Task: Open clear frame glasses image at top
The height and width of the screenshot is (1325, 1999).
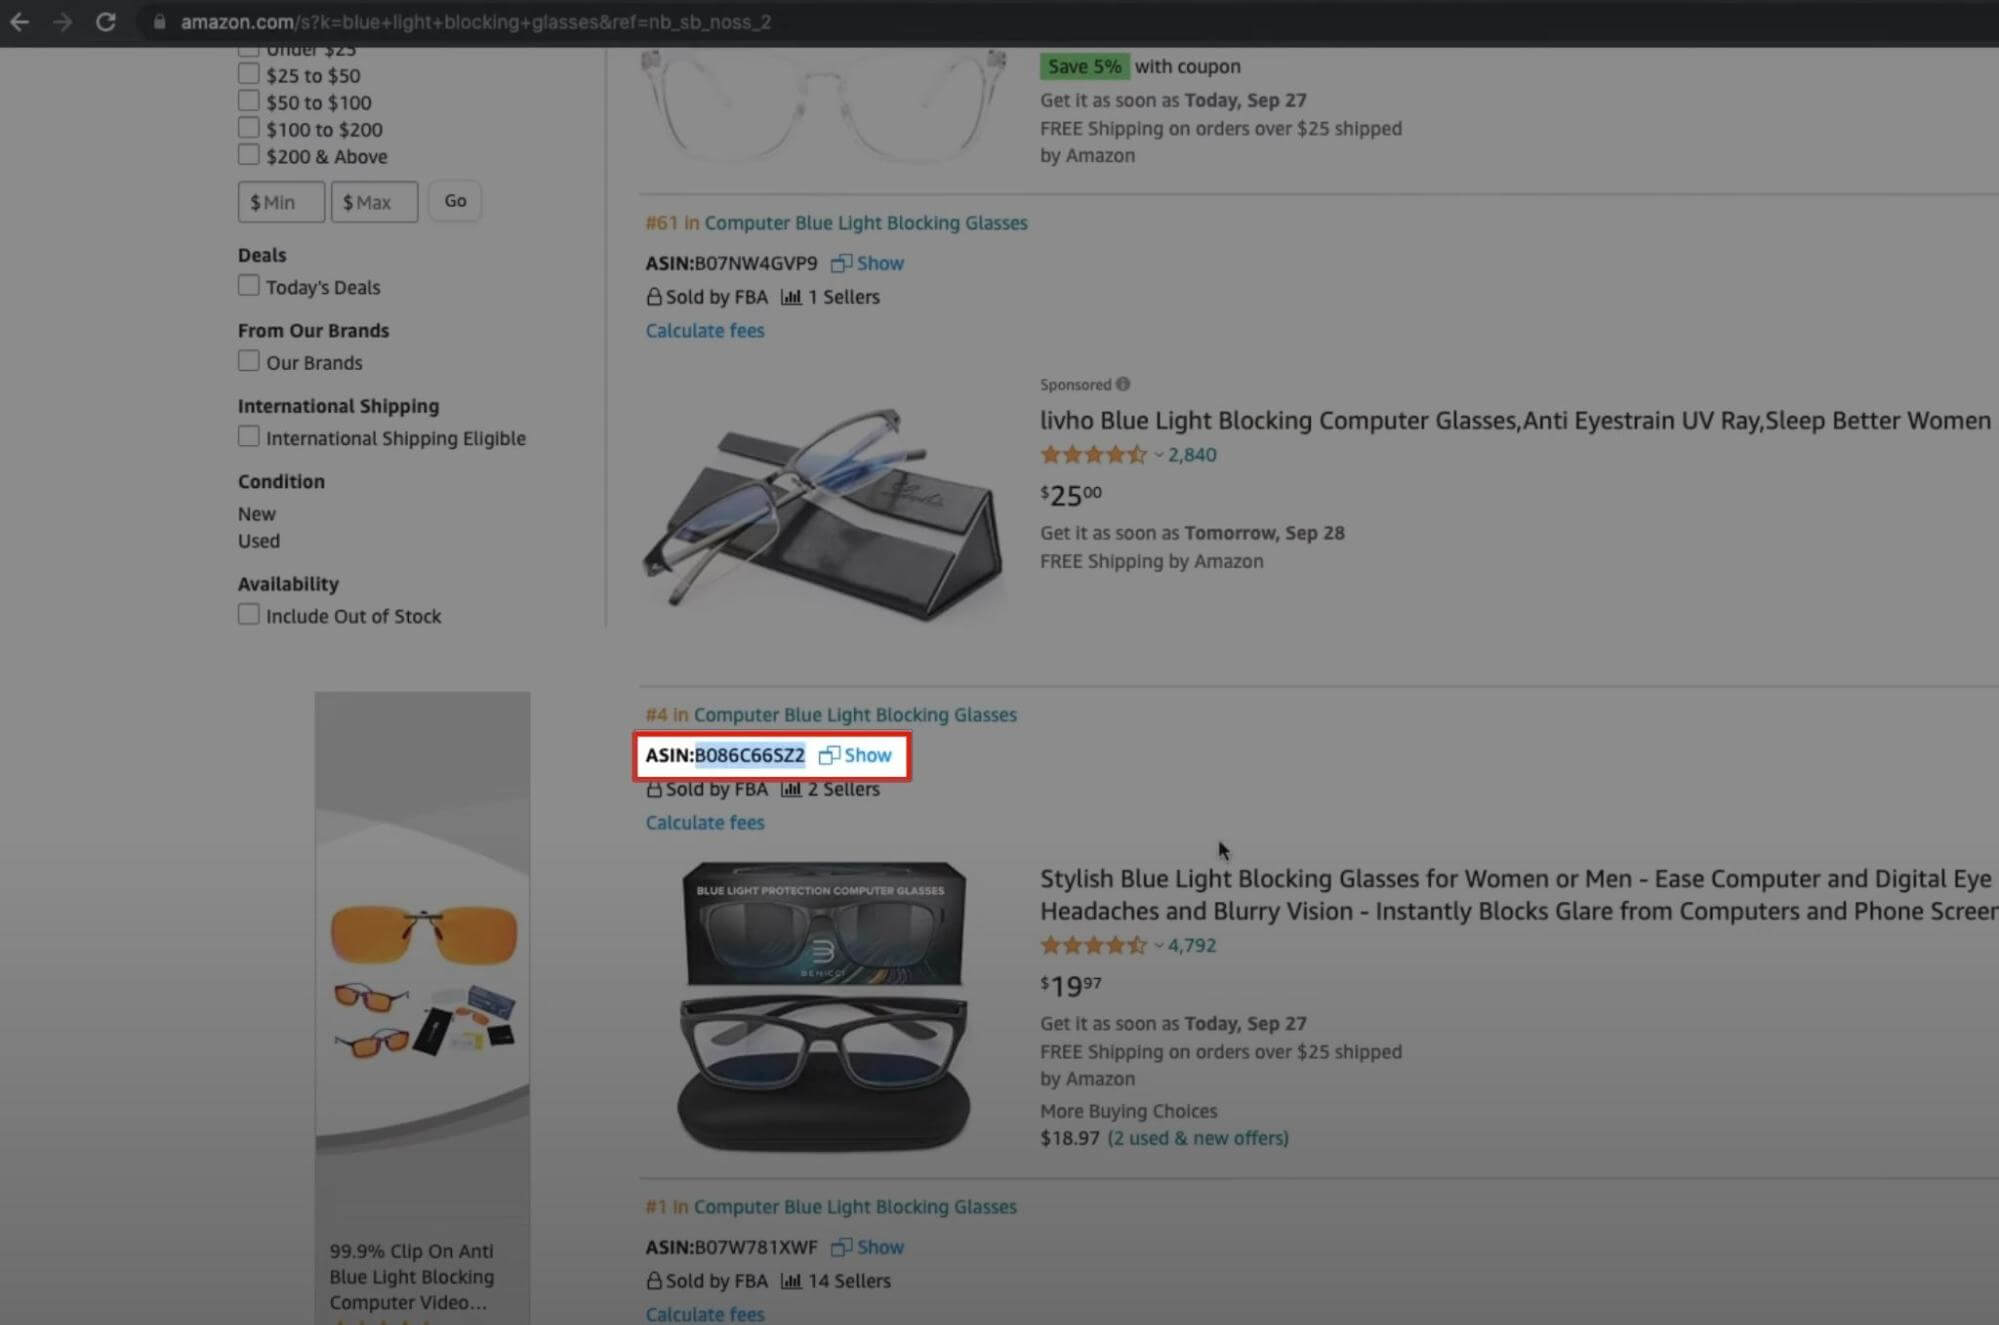Action: click(x=822, y=107)
